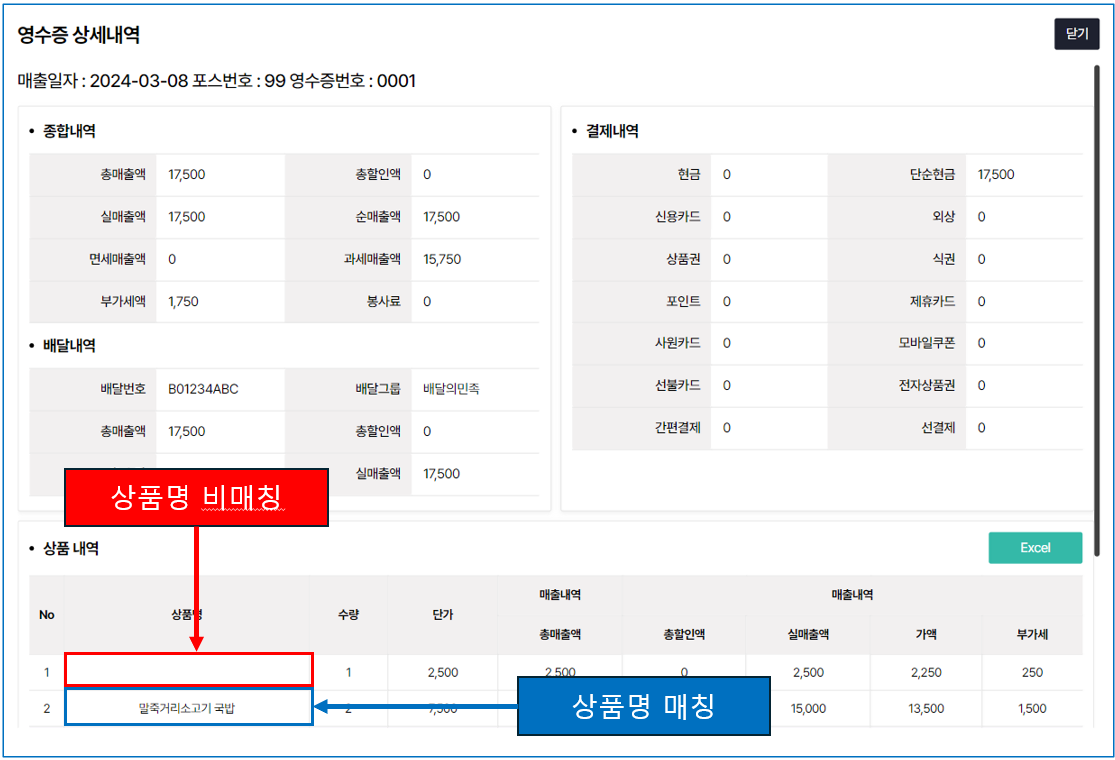This screenshot has width=1115, height=760.
Task: Click the 상품명 column header
Action: [187, 614]
